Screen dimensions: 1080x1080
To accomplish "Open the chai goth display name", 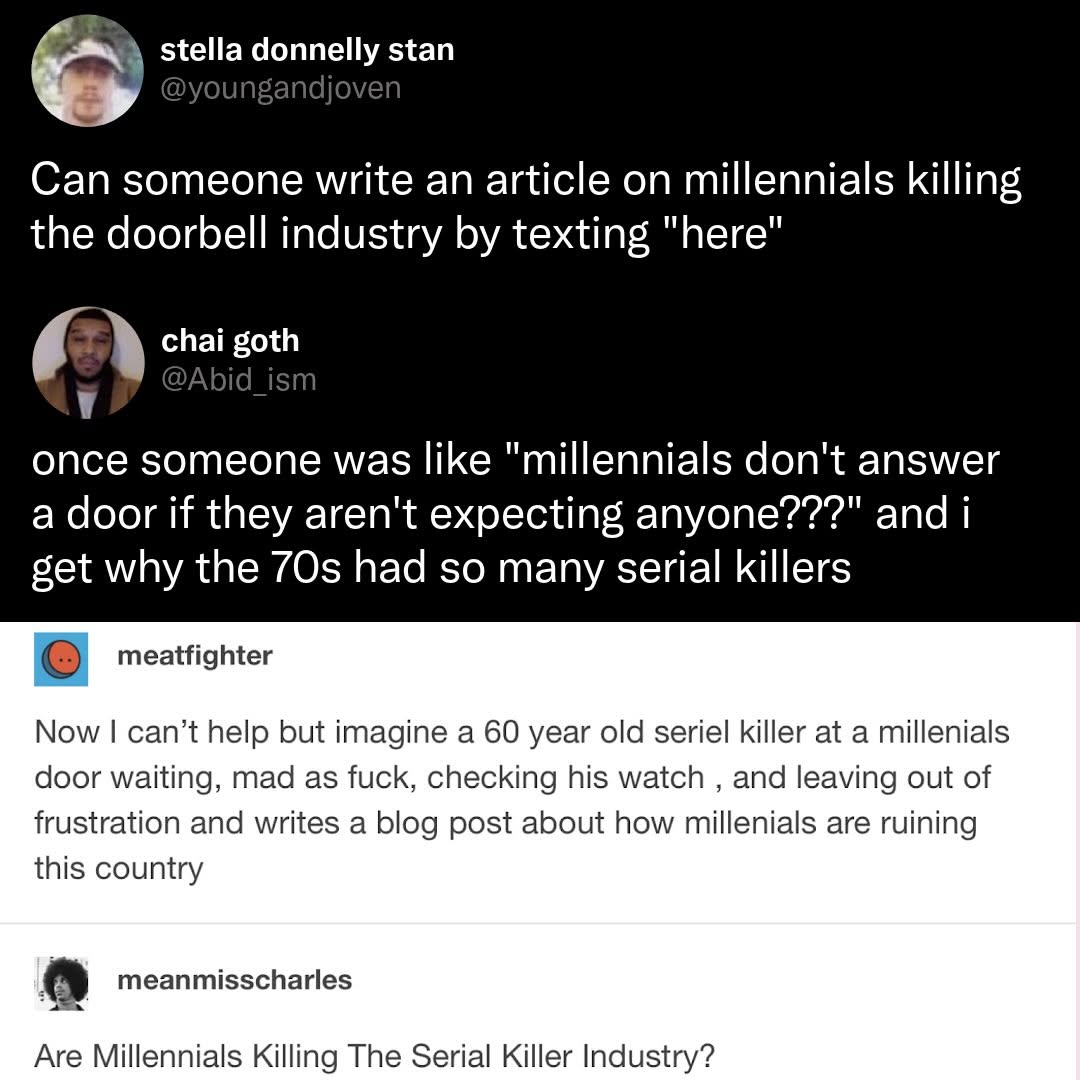I will 230,340.
